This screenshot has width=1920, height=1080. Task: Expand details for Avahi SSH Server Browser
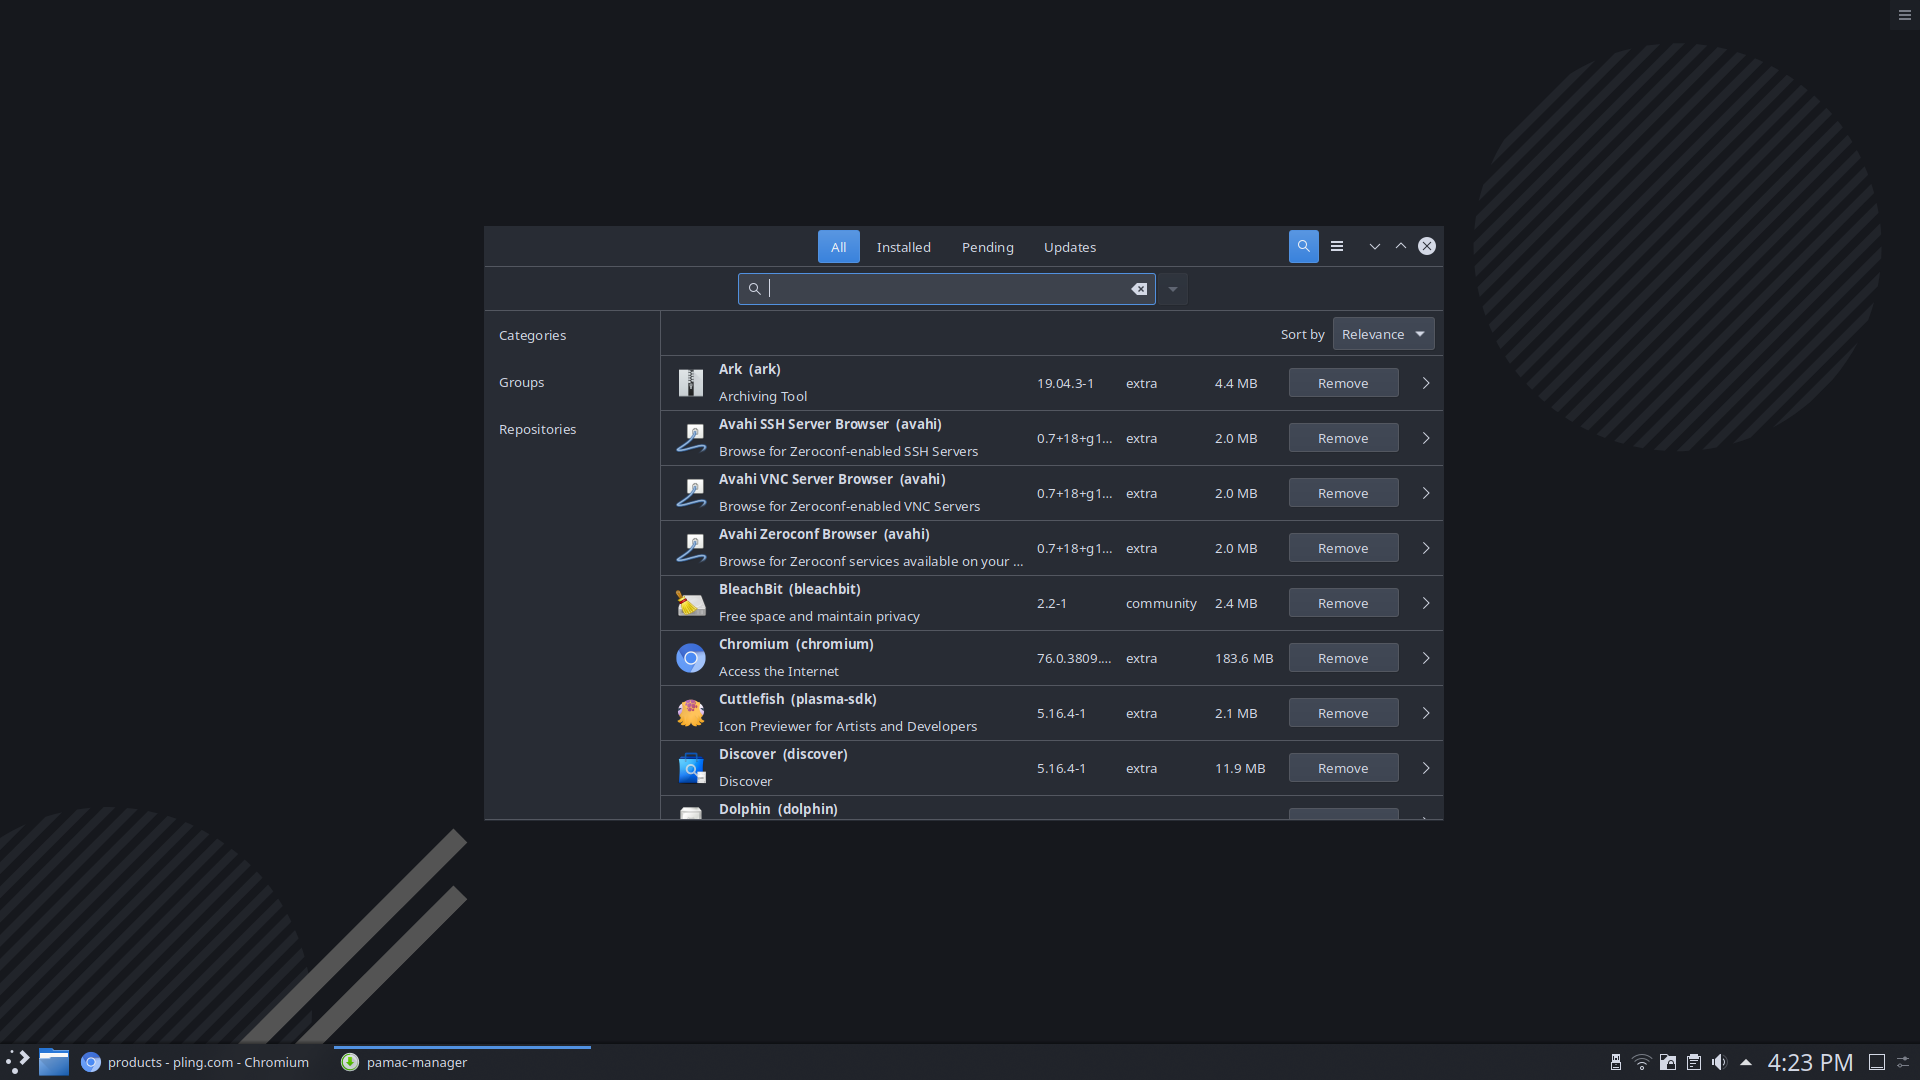coord(1426,438)
